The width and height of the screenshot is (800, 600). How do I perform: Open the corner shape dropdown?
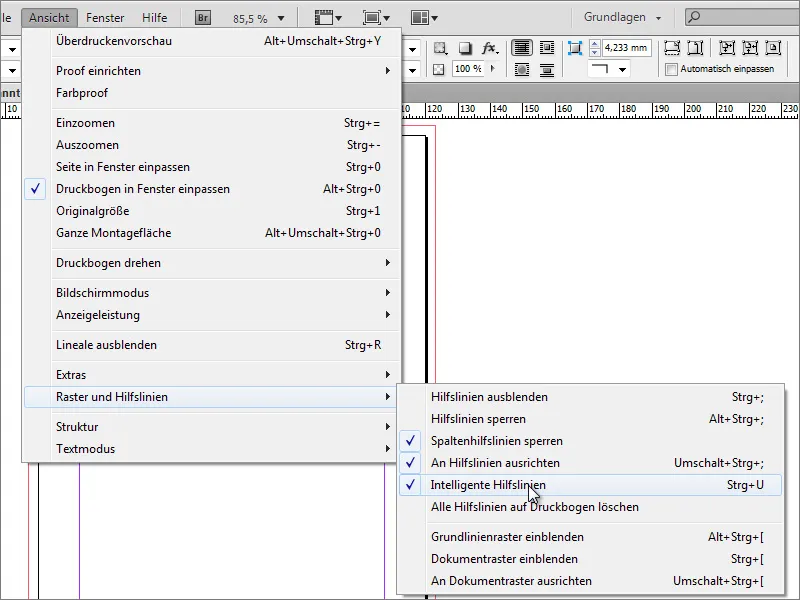coord(622,69)
